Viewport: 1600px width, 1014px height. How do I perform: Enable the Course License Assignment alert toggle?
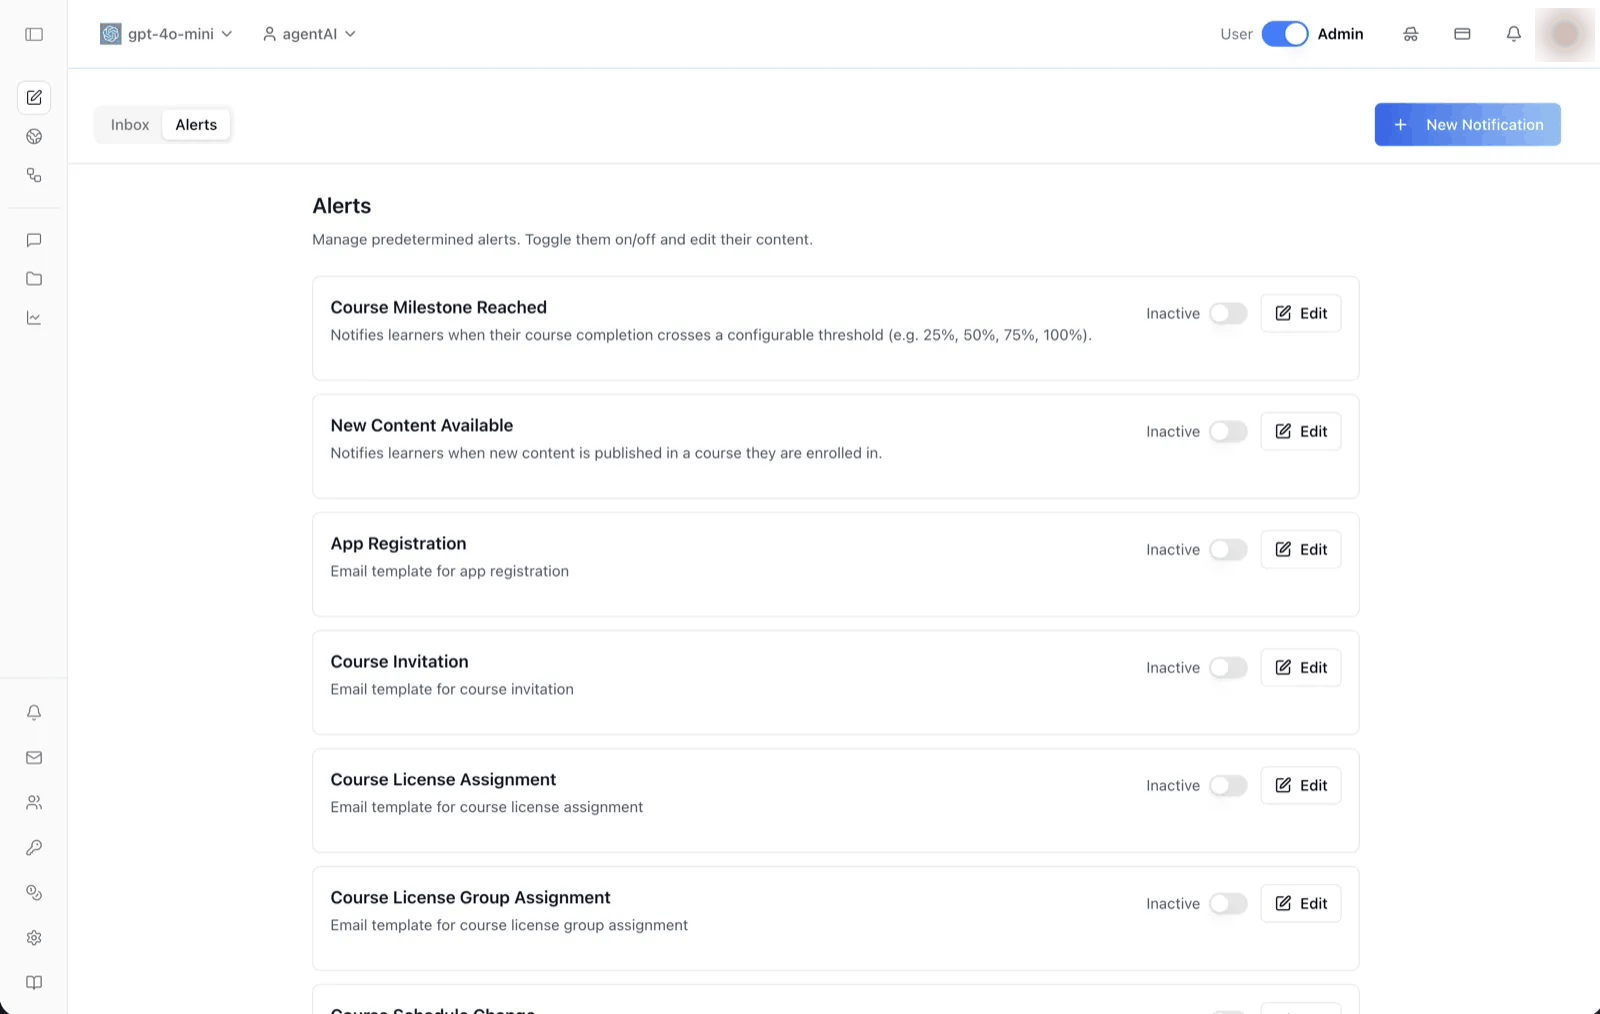click(x=1228, y=786)
